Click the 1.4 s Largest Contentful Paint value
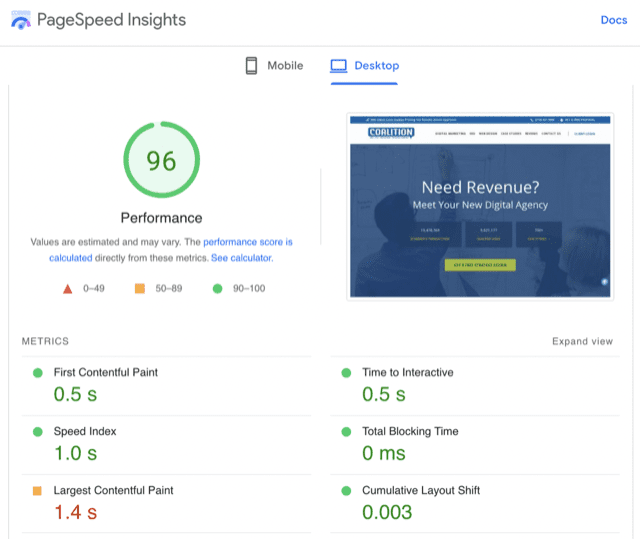Image resolution: width=640 pixels, height=539 pixels. pos(76,512)
